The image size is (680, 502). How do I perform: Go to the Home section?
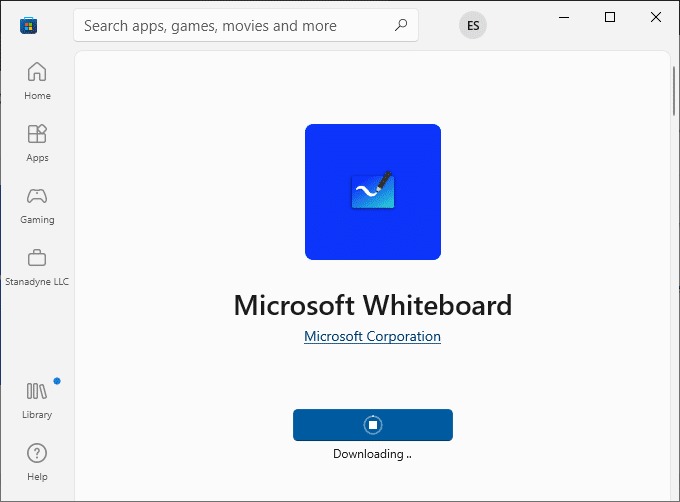pos(37,81)
